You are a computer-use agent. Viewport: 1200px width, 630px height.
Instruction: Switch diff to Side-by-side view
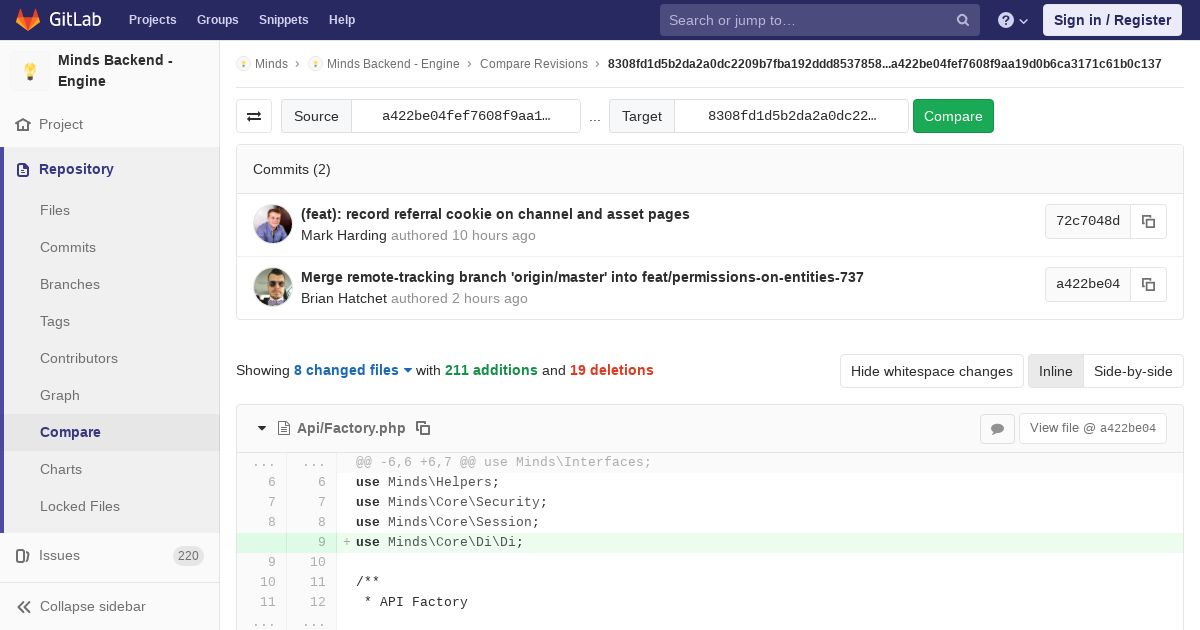tap(1133, 371)
